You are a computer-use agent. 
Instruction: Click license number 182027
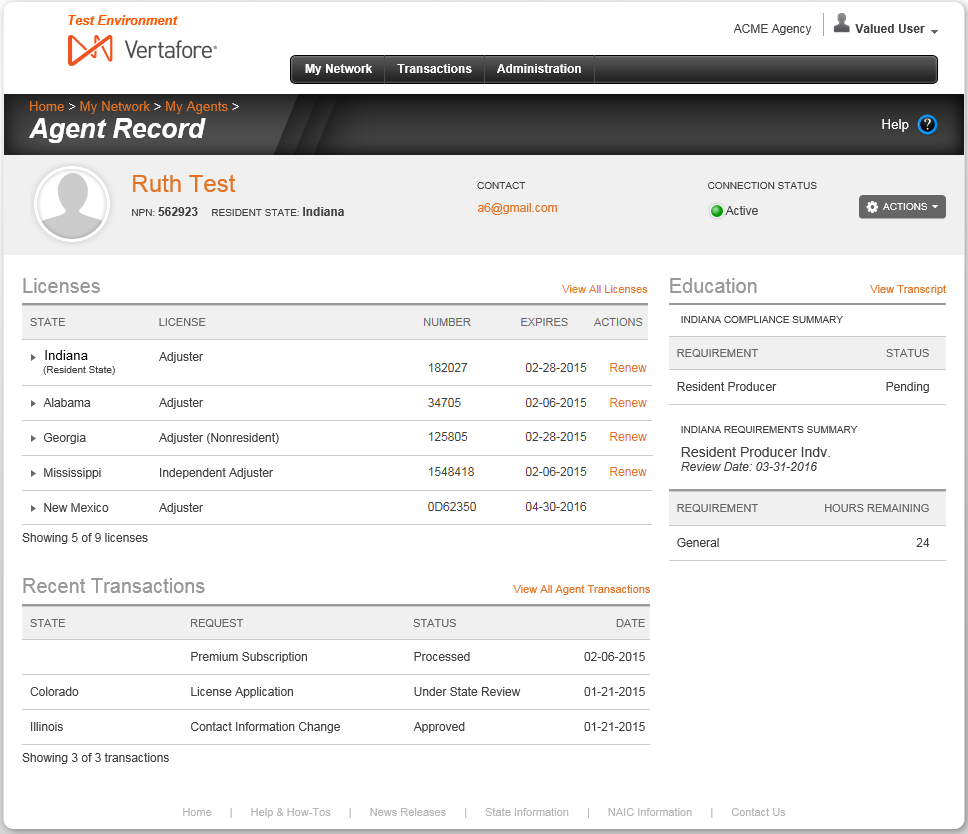click(x=447, y=367)
